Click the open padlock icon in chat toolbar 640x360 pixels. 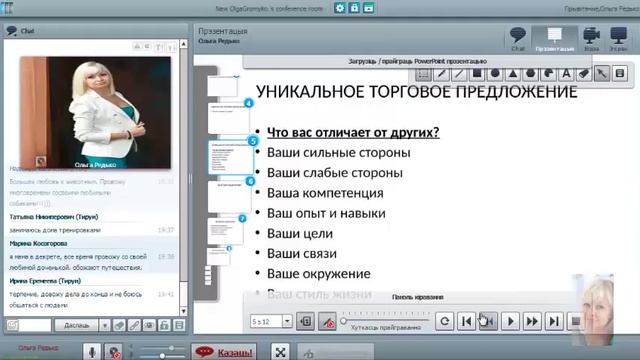click(164, 325)
